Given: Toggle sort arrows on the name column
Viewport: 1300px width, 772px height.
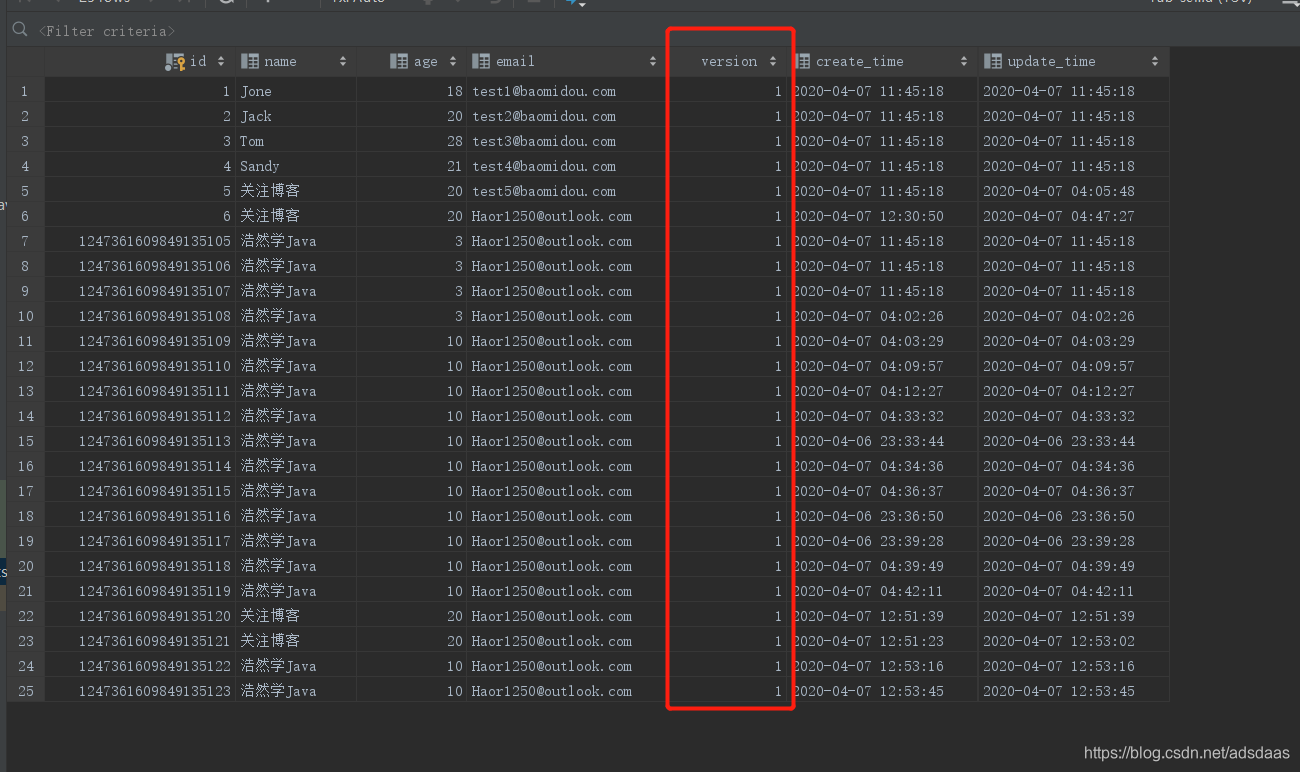Looking at the screenshot, I should coord(343,62).
